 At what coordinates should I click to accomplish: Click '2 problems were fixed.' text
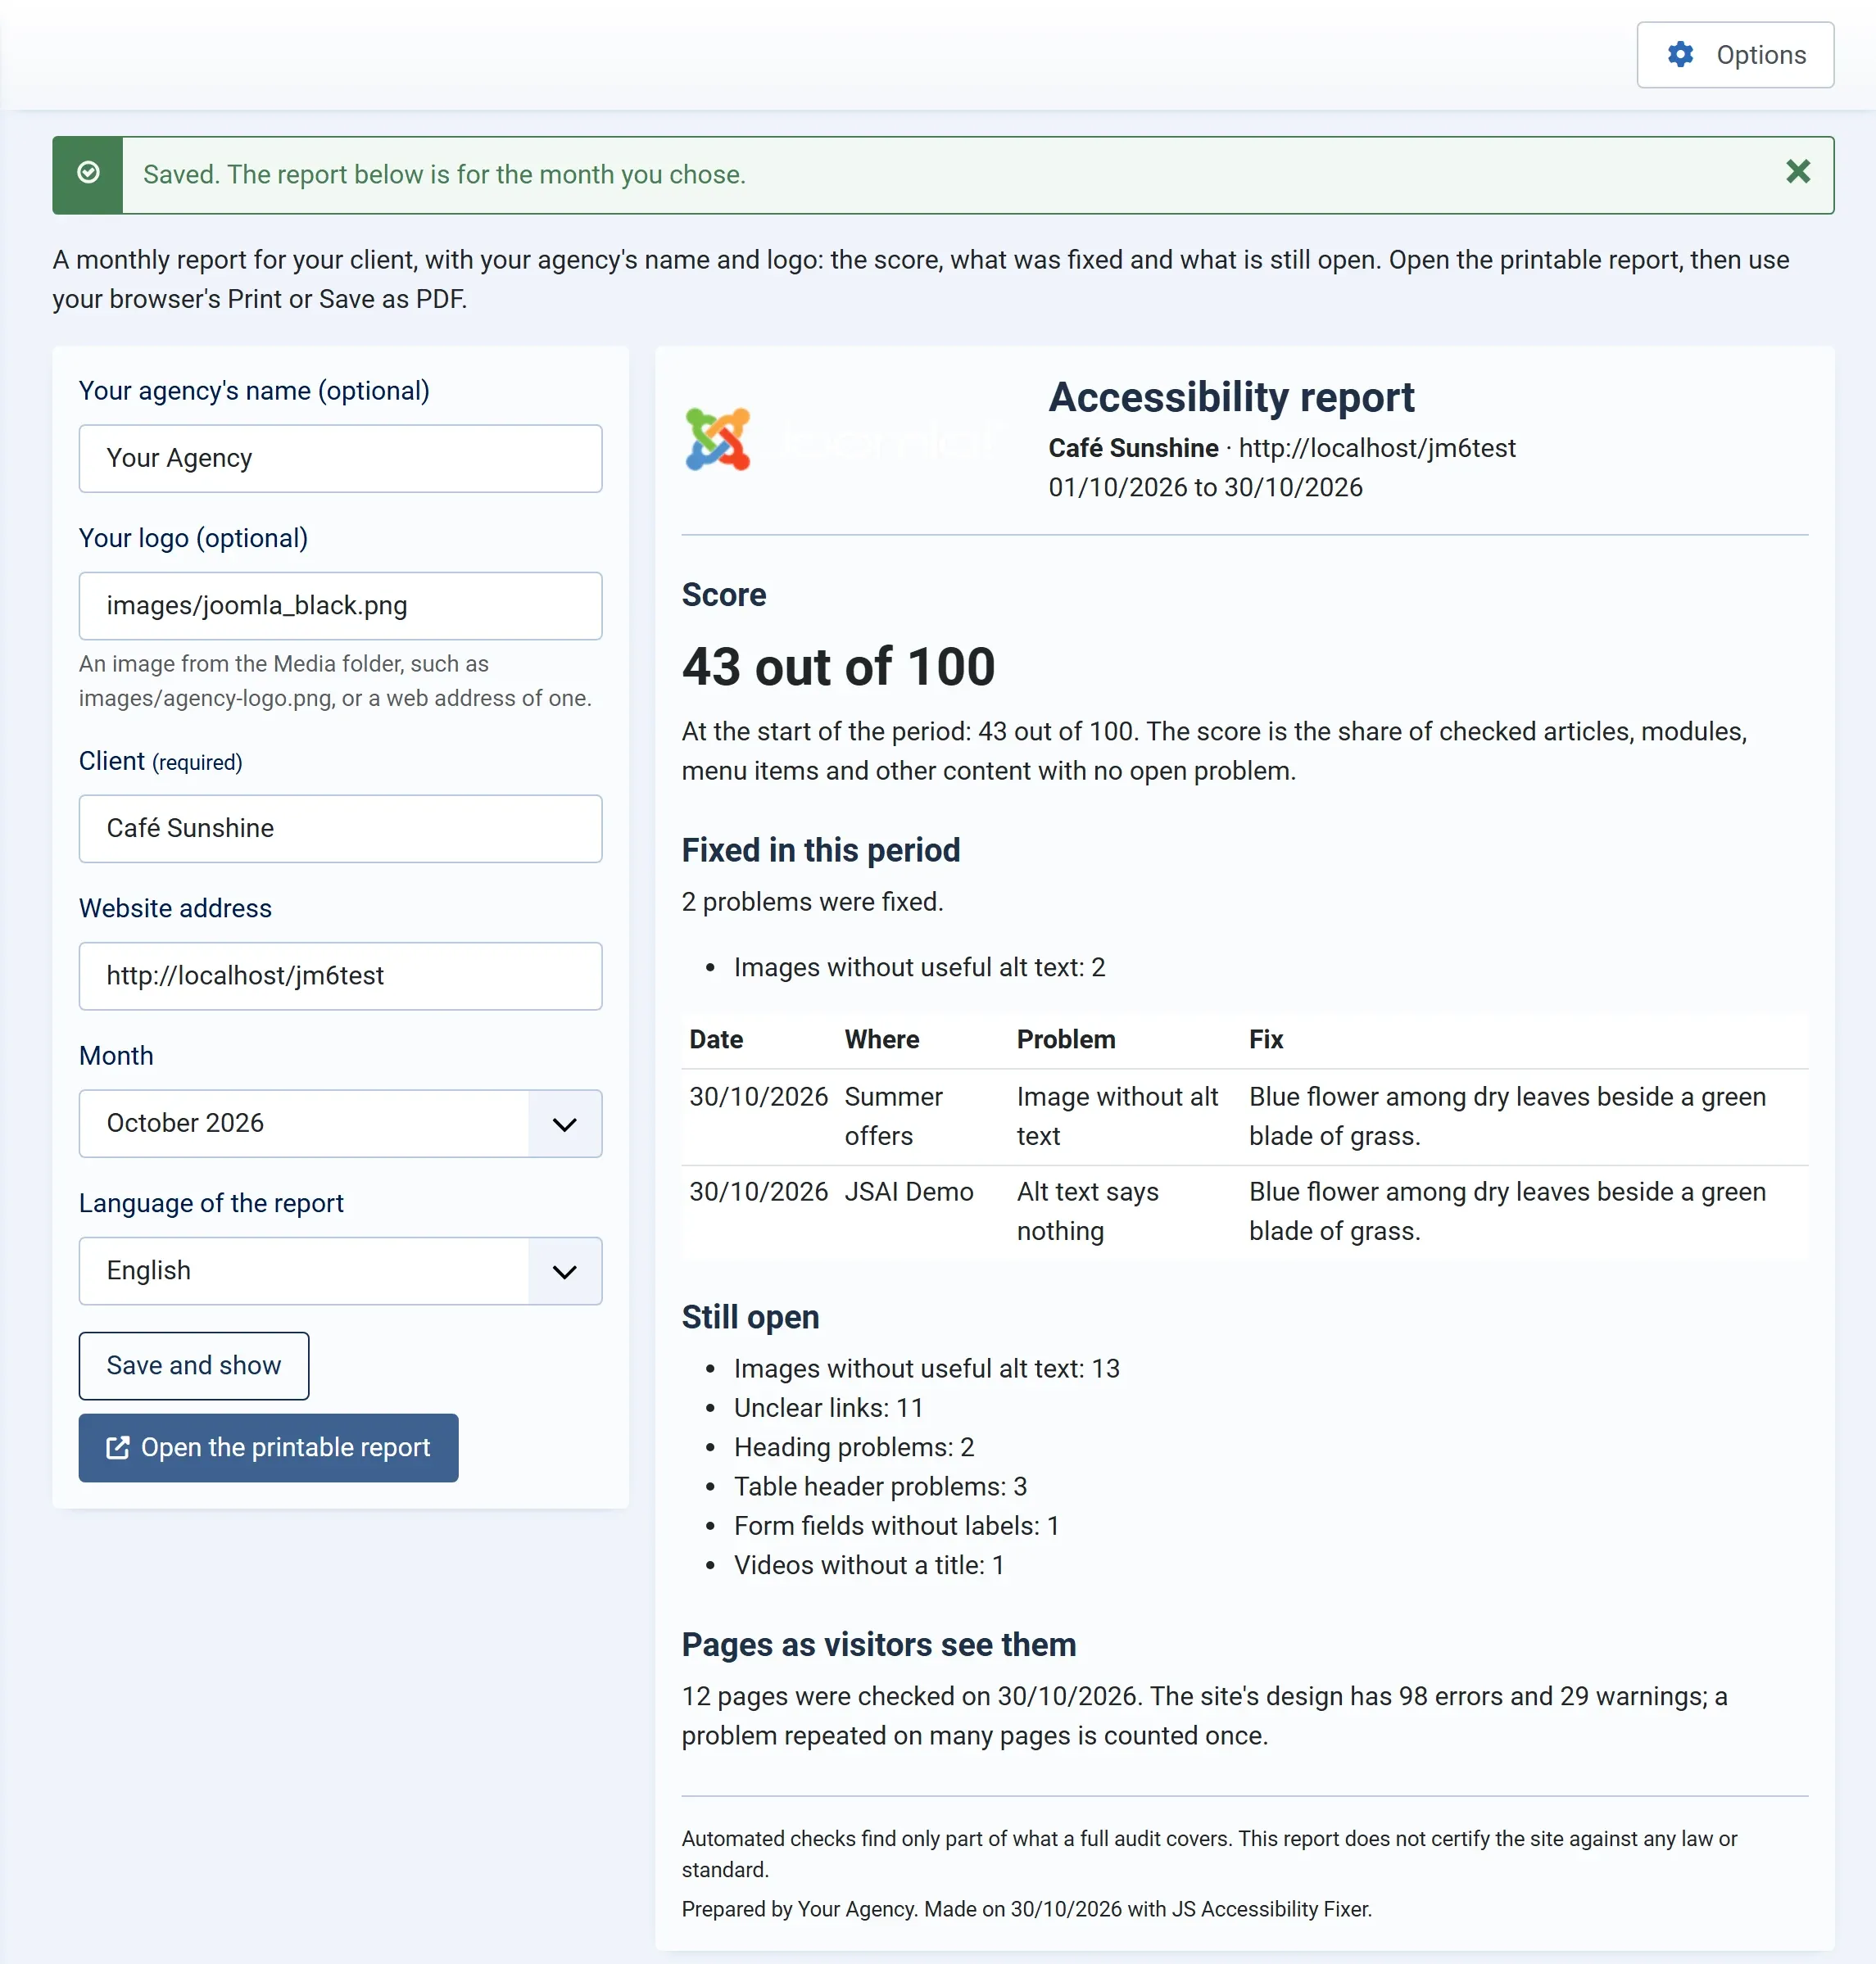tap(812, 902)
